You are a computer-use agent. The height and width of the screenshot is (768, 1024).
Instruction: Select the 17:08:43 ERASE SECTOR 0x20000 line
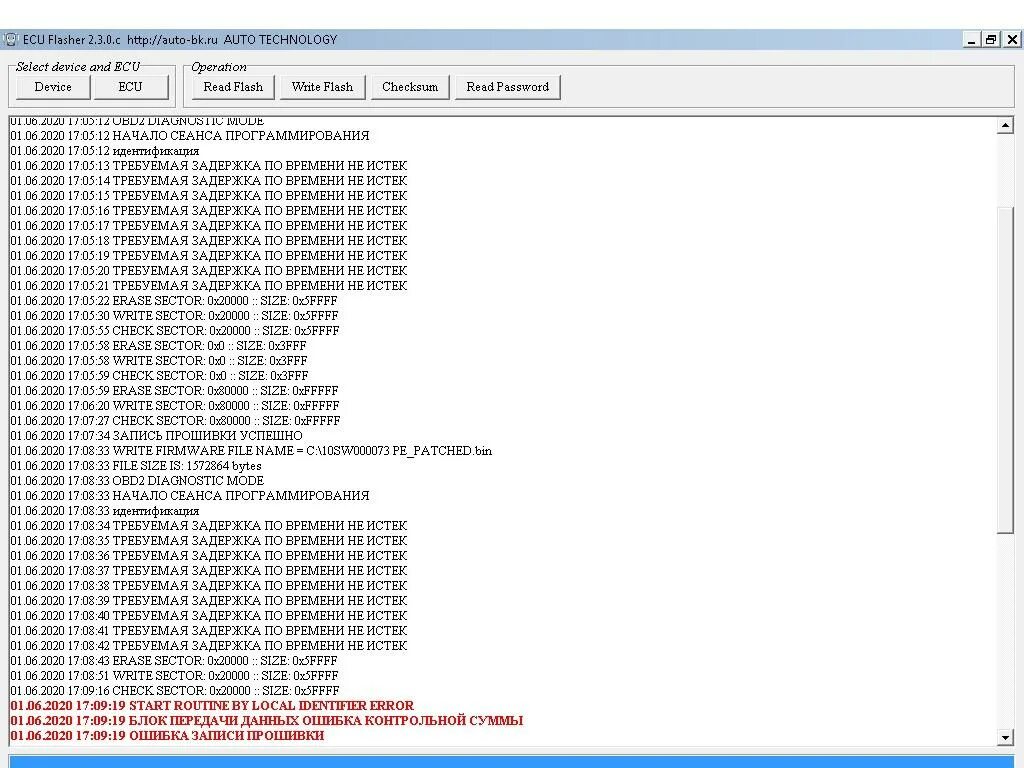tap(174, 661)
